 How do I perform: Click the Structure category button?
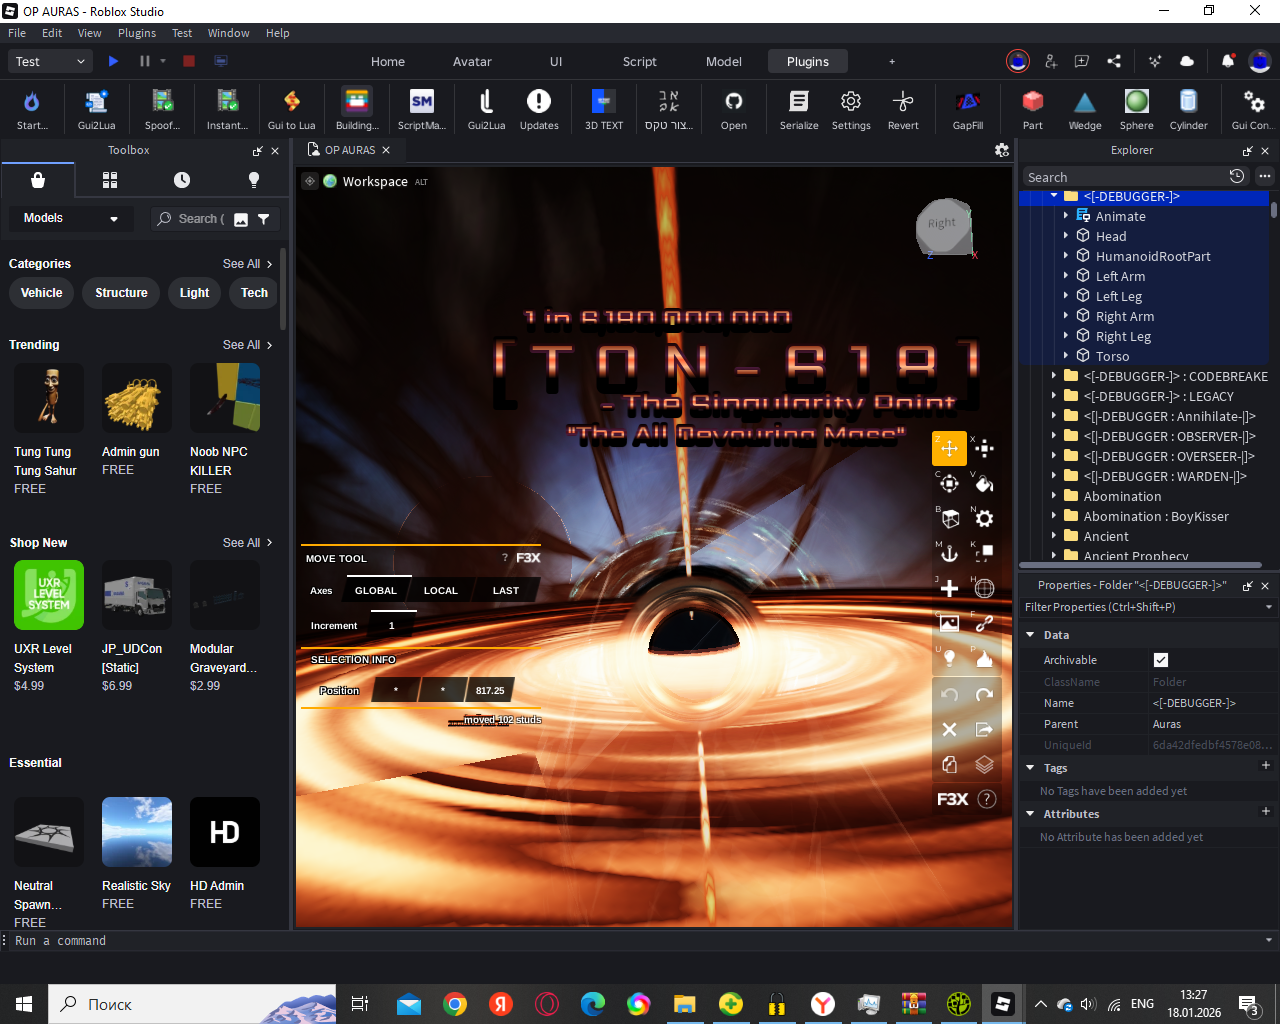[x=121, y=293]
